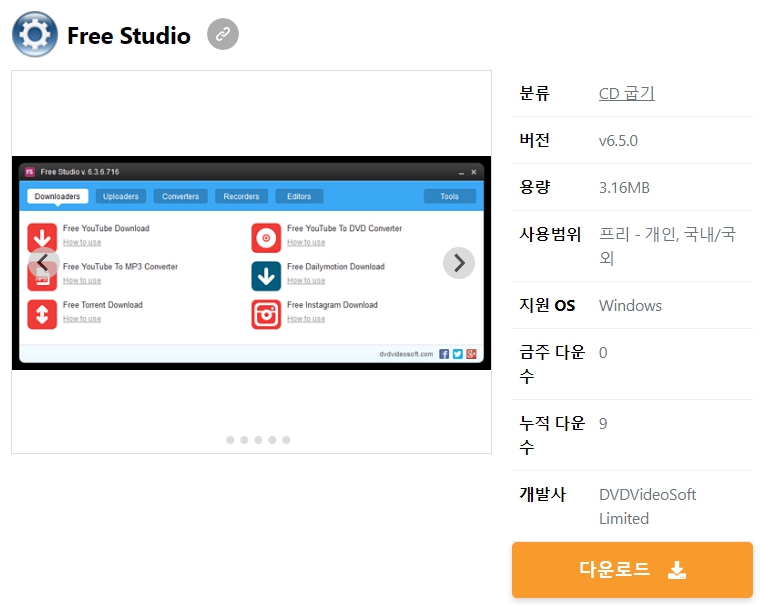The image size is (760, 612).
Task: Select the first carousel dot
Action: [x=230, y=440]
